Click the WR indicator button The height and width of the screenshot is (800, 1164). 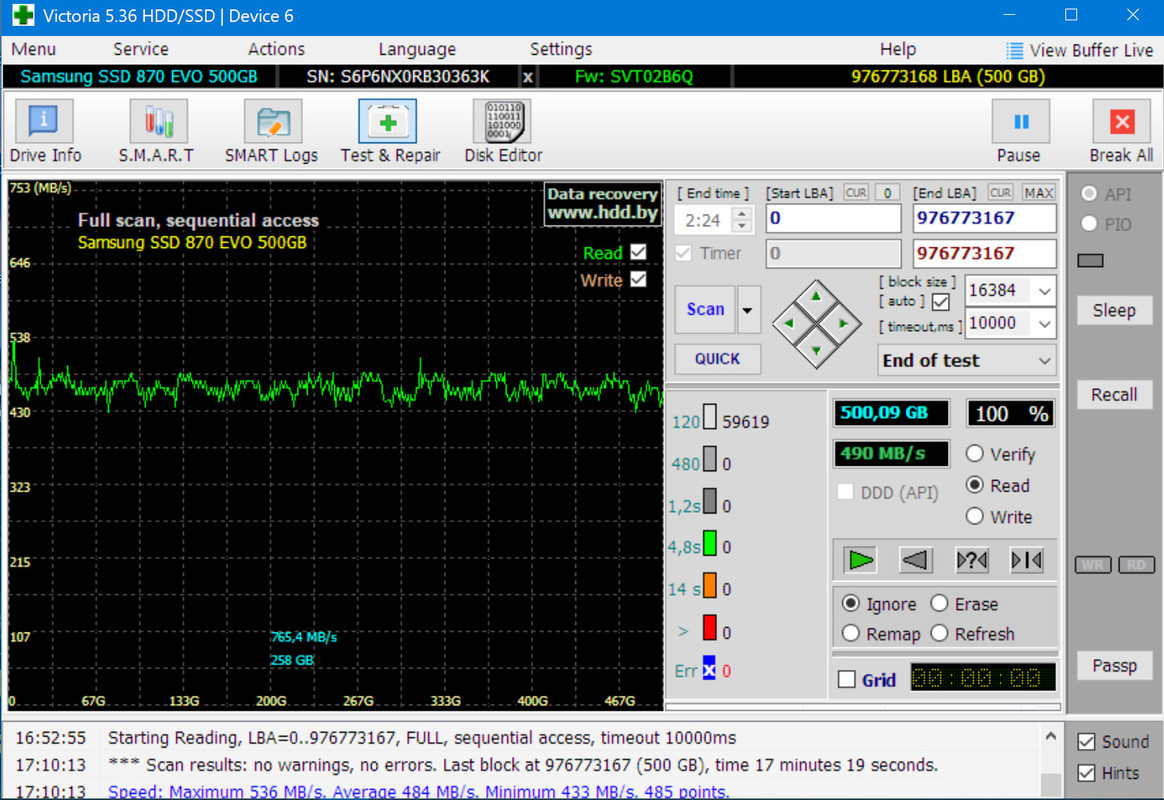[1093, 565]
